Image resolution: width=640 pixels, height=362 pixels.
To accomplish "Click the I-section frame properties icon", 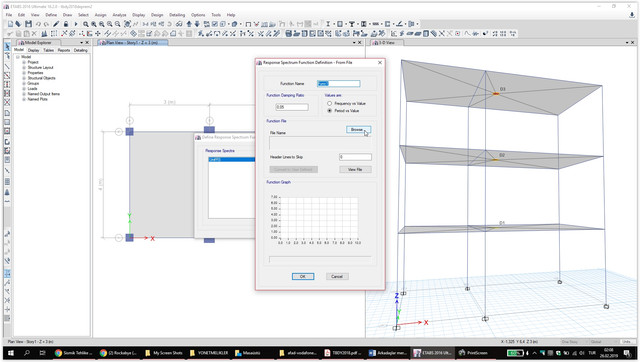I will coord(328,24).
